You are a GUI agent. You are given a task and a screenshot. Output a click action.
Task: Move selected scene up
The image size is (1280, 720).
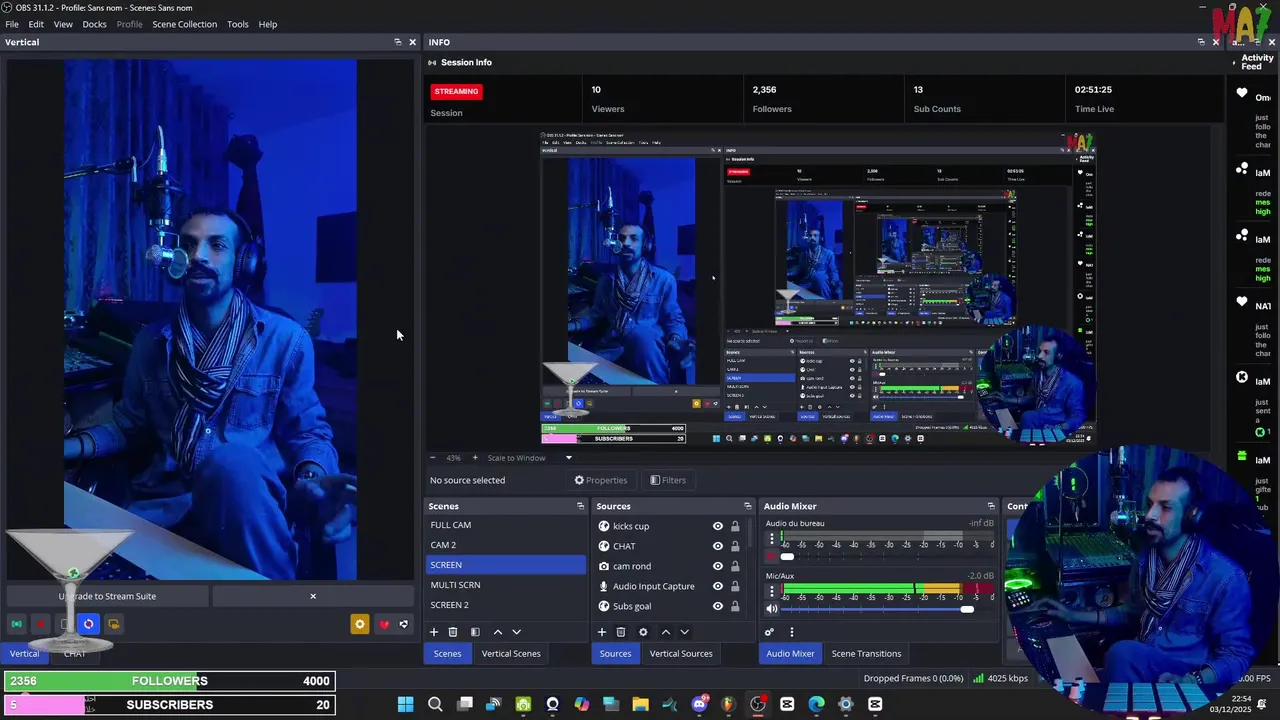[x=498, y=632]
